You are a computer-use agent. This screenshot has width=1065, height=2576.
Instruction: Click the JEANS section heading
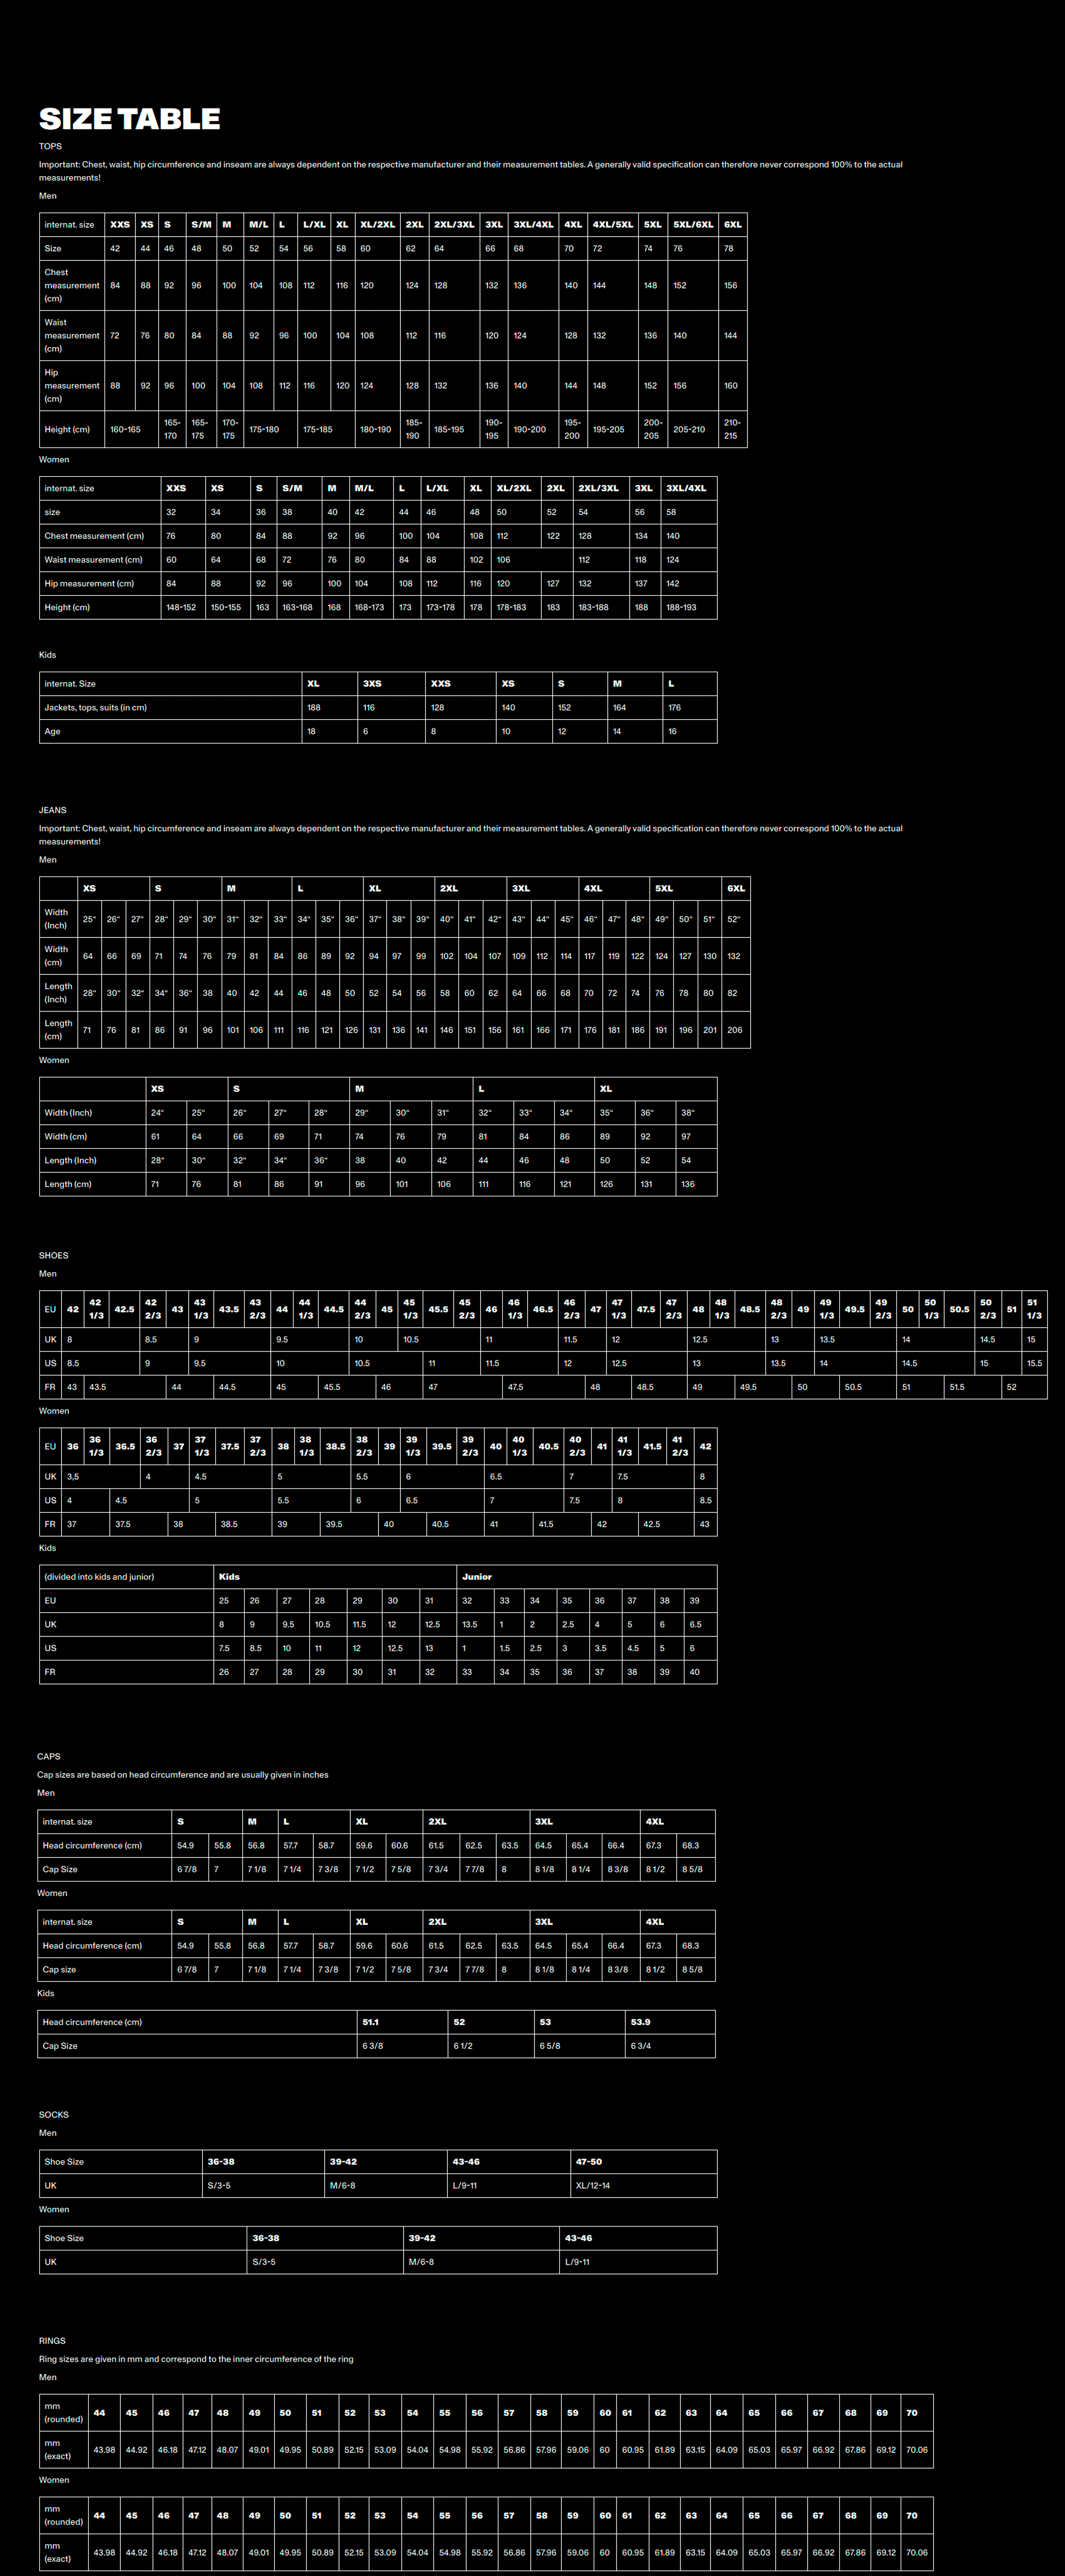tap(53, 810)
